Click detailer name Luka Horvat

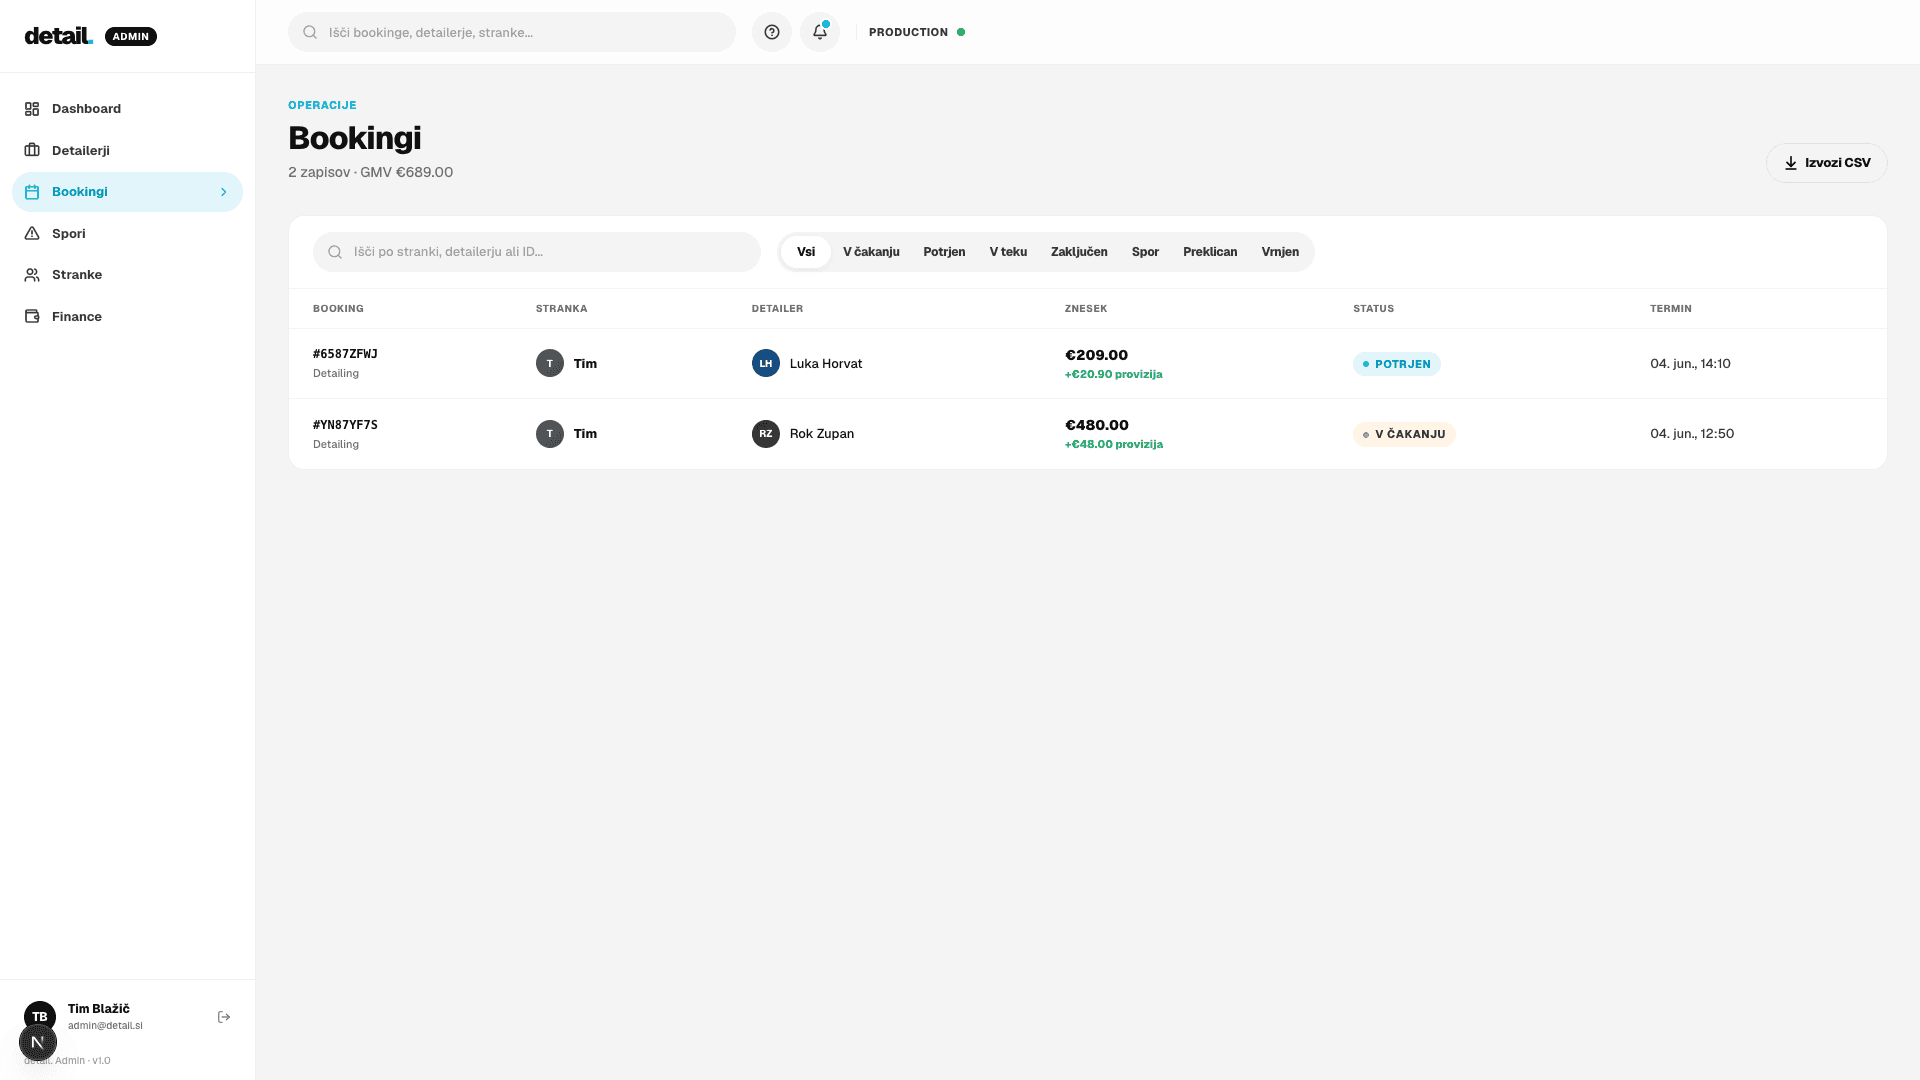coord(826,363)
